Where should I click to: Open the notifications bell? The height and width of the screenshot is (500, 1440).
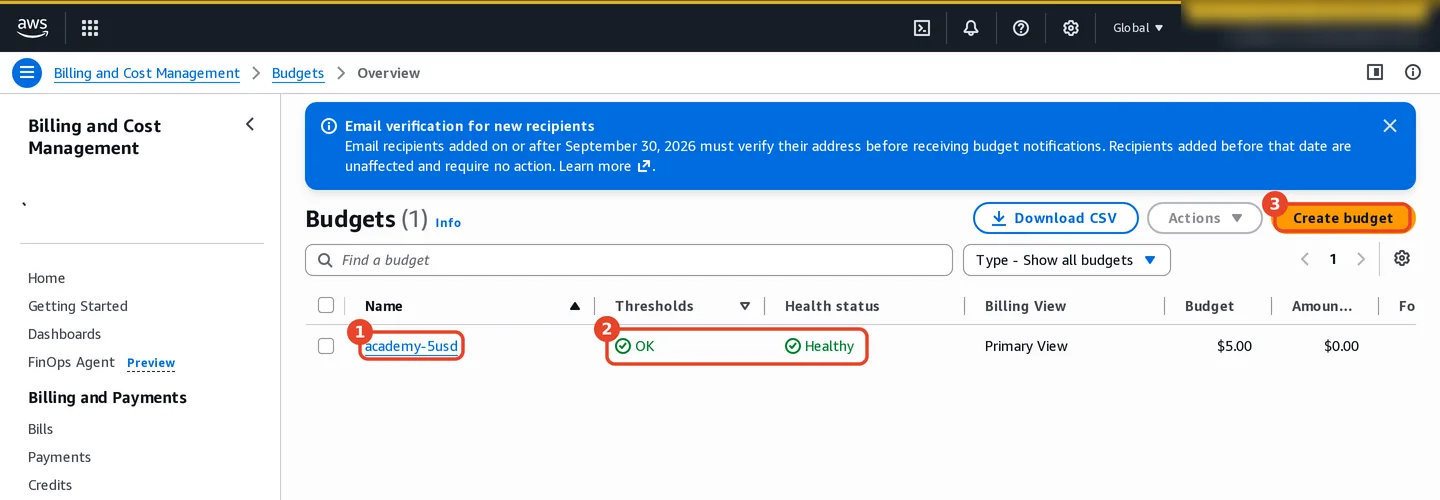point(971,28)
